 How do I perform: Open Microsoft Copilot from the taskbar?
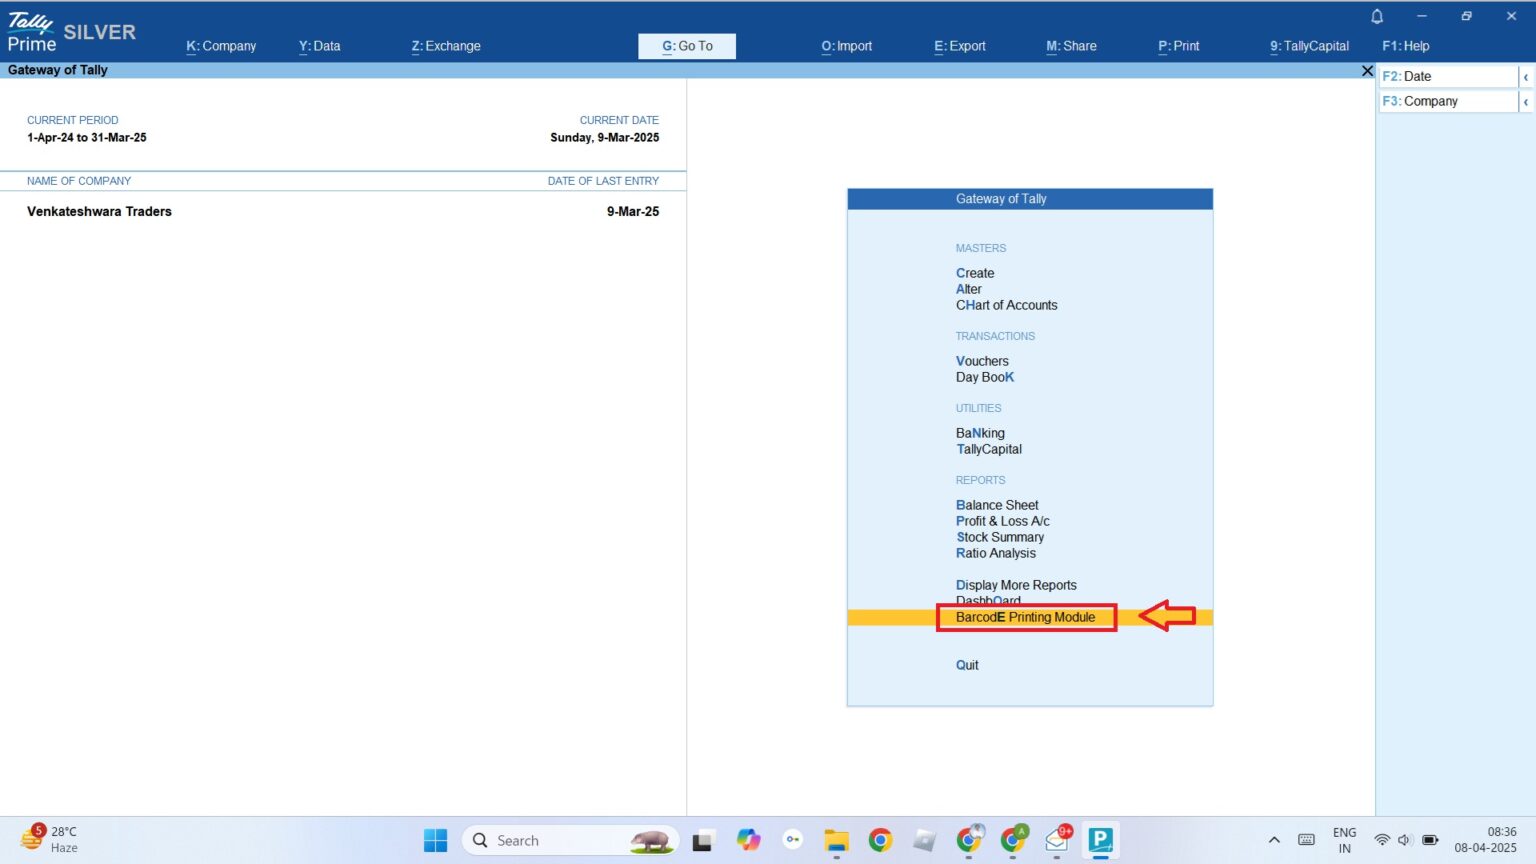749,840
